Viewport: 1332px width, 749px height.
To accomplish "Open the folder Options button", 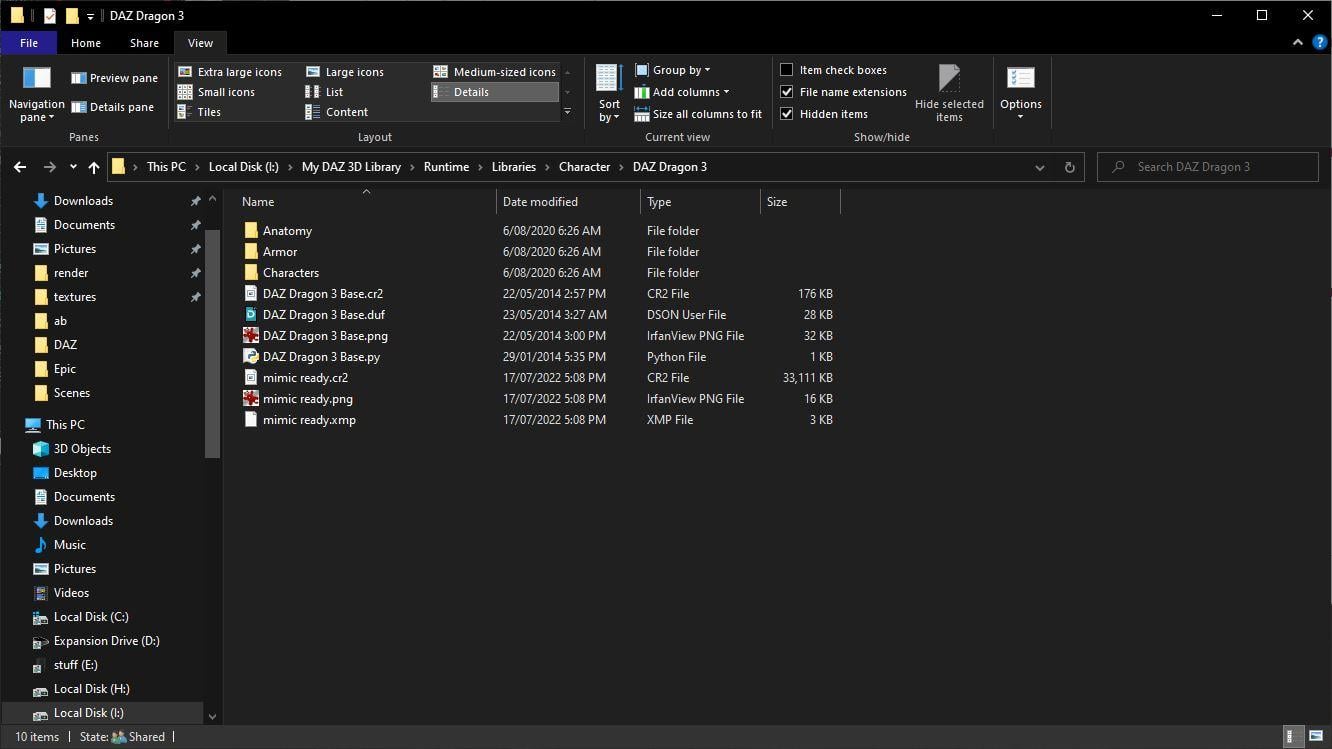I will pyautogui.click(x=1021, y=93).
